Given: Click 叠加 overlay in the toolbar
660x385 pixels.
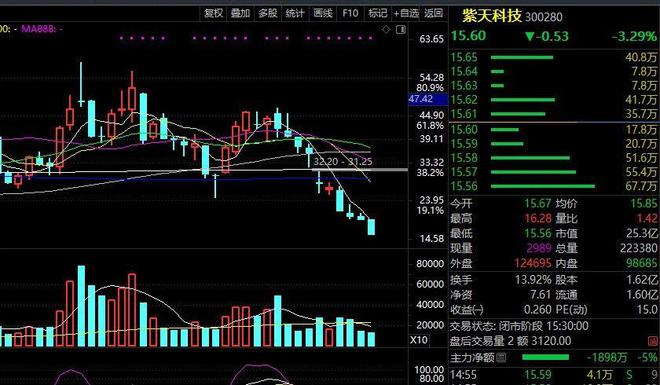Looking at the screenshot, I should pyautogui.click(x=240, y=13).
